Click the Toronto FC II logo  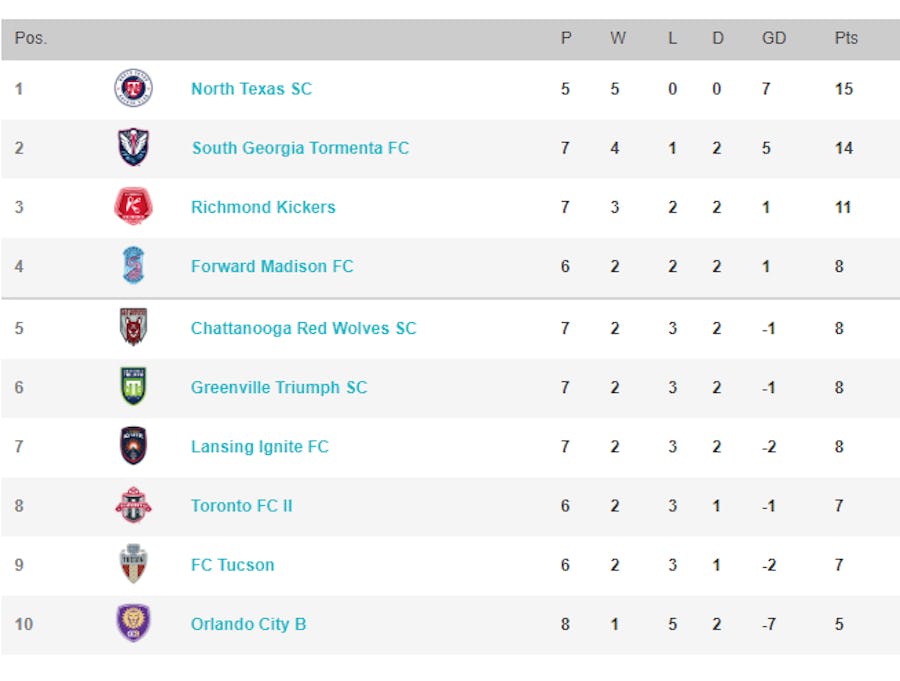[133, 505]
